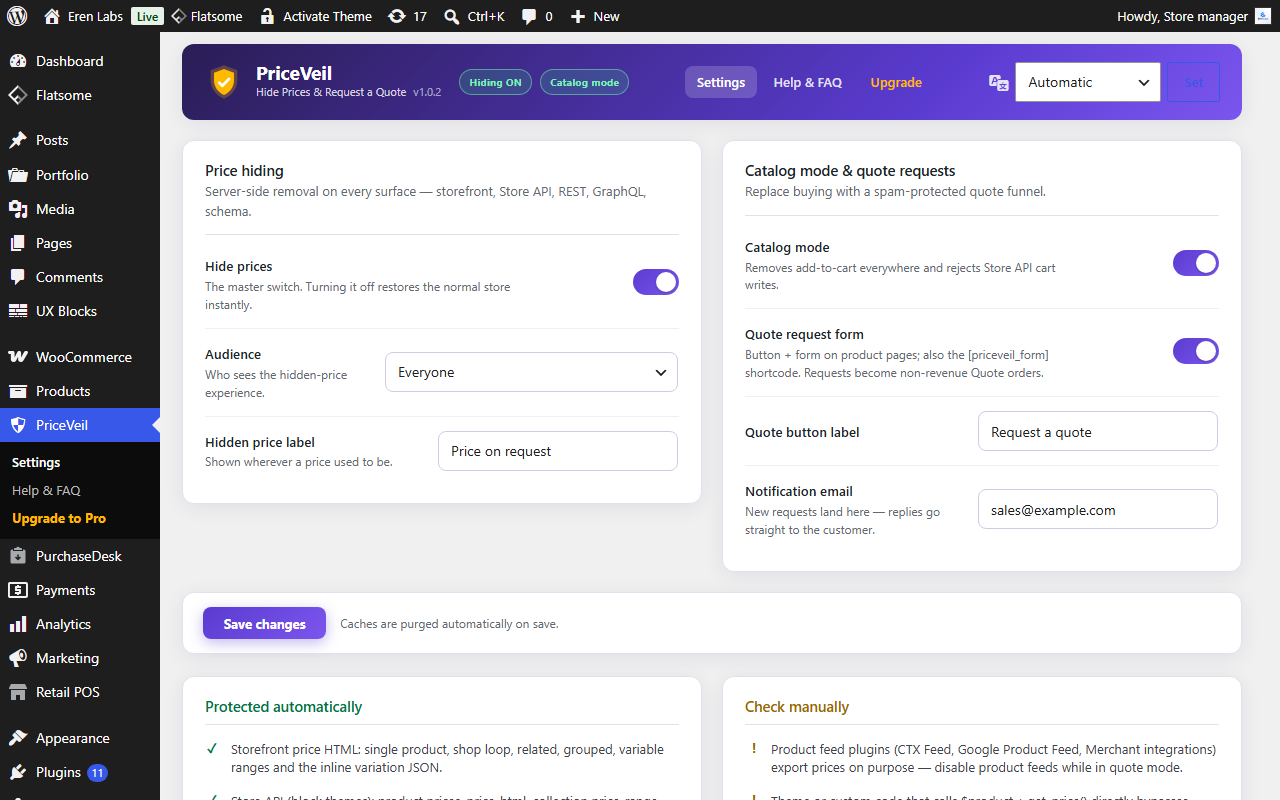The image size is (1280, 800).
Task: Click the Quote button label input
Action: tap(1098, 431)
